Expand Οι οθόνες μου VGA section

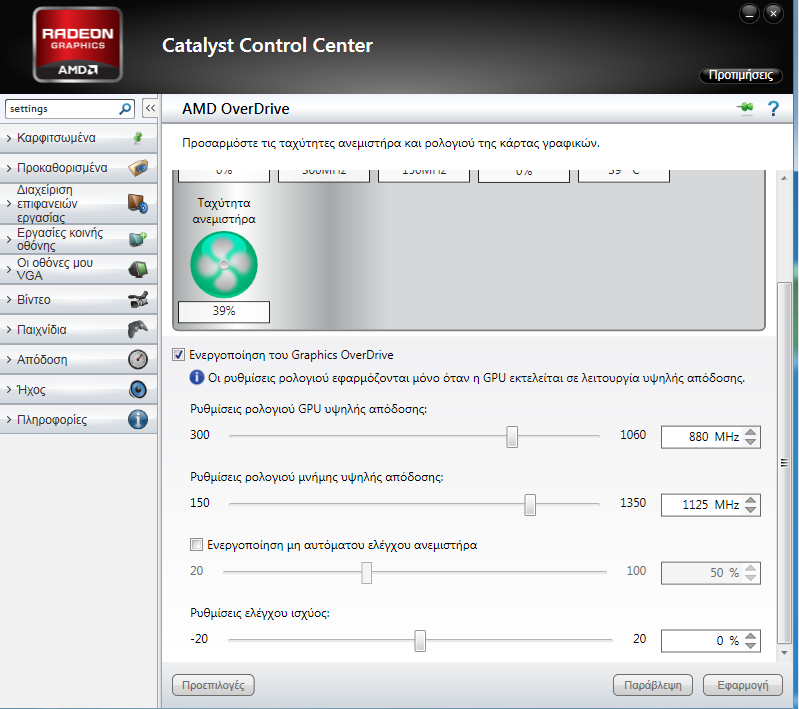pos(78,269)
